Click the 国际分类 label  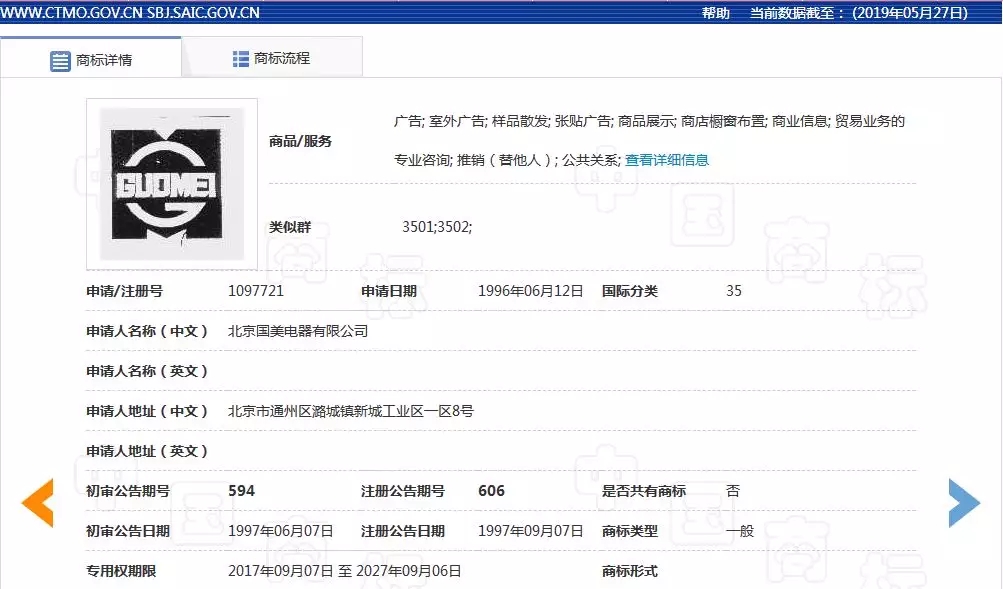[630, 291]
